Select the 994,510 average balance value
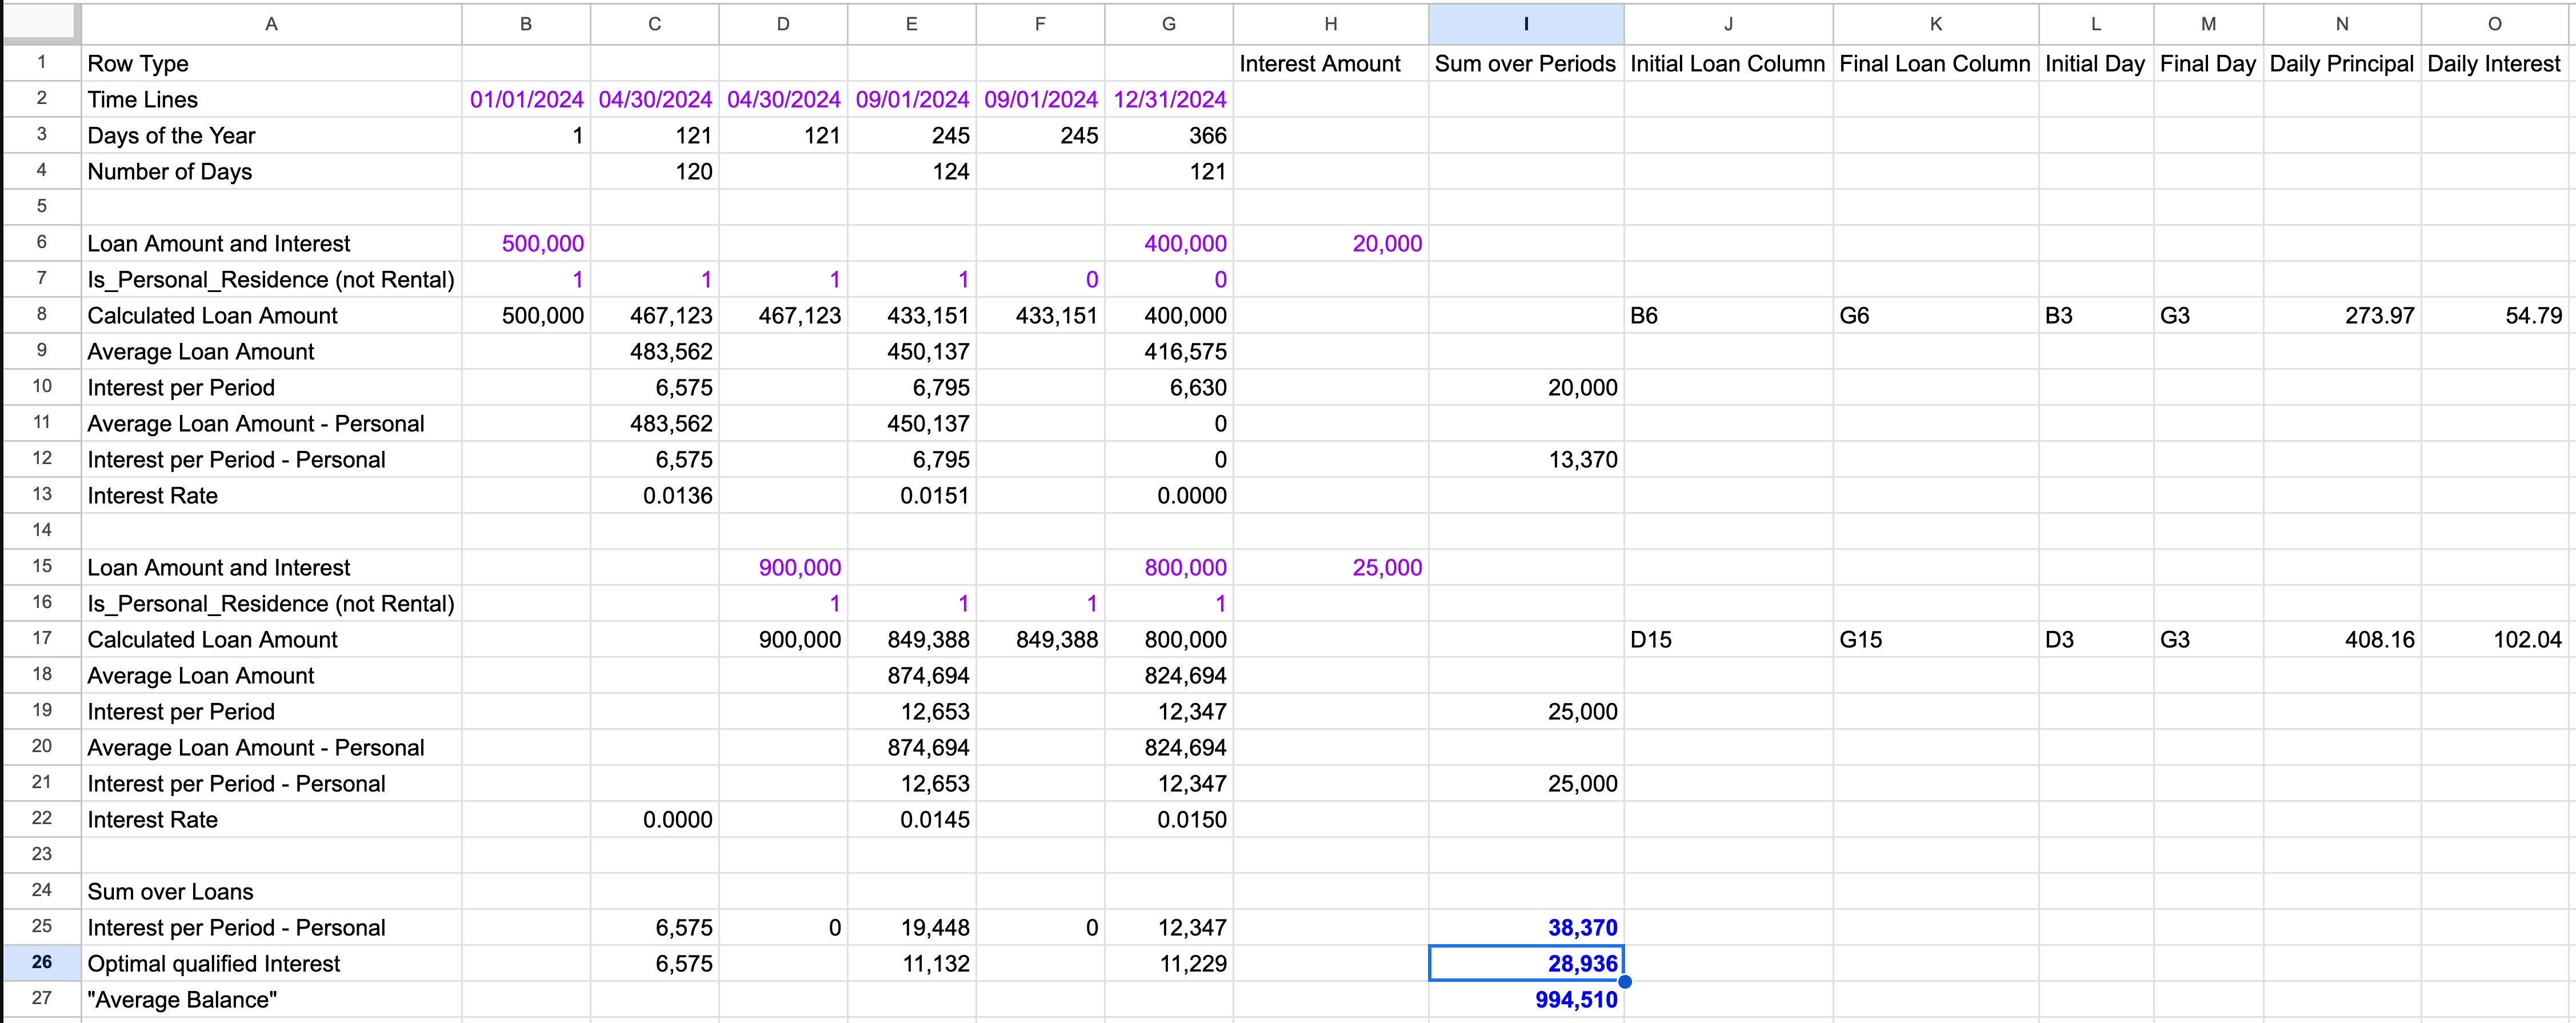This screenshot has height=1023, width=2576. pos(1526,1000)
